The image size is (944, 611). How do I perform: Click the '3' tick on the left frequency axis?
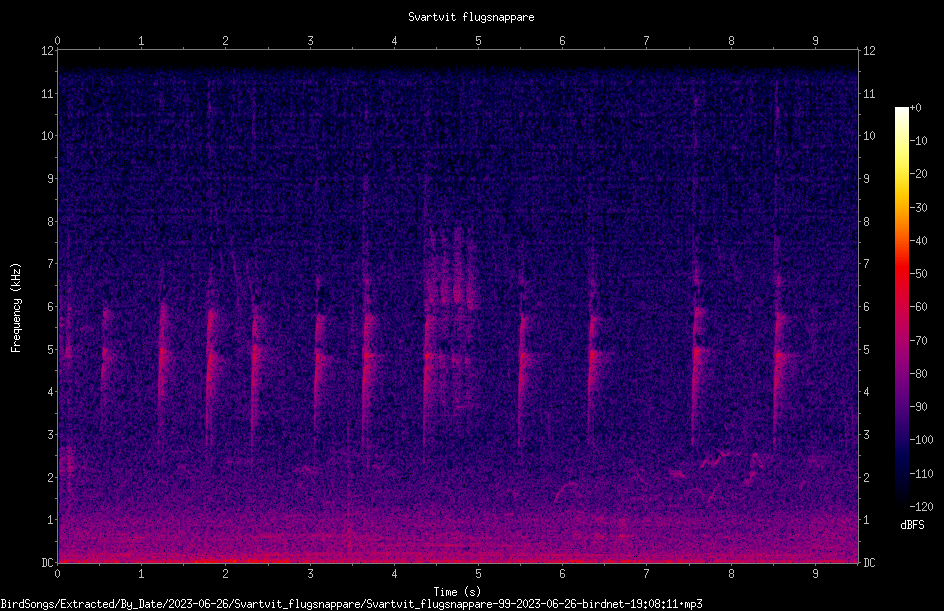[50, 435]
